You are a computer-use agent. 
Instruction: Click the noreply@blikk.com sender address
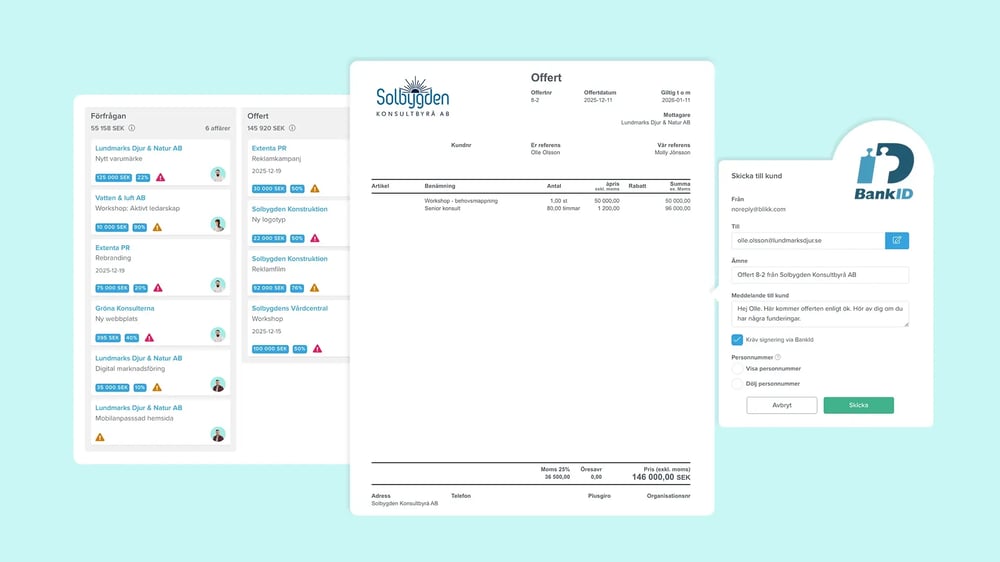pos(758,209)
